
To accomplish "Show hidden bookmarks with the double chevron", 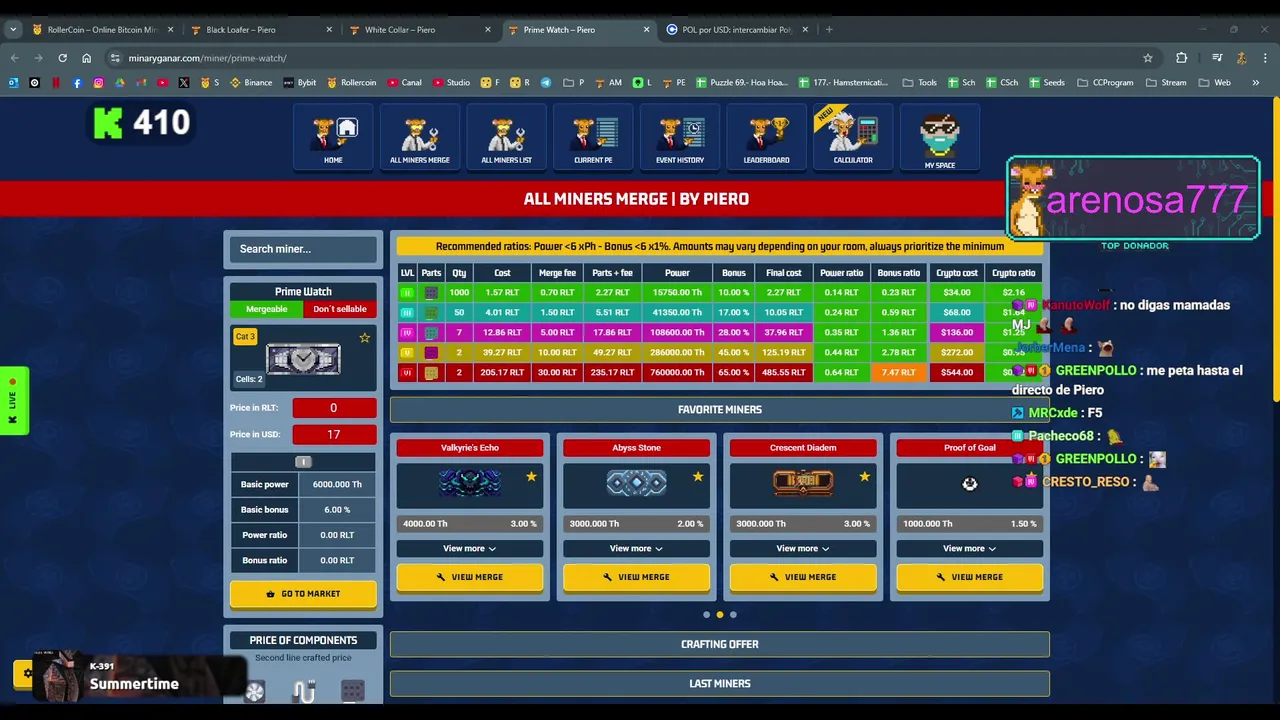I will 1256,83.
